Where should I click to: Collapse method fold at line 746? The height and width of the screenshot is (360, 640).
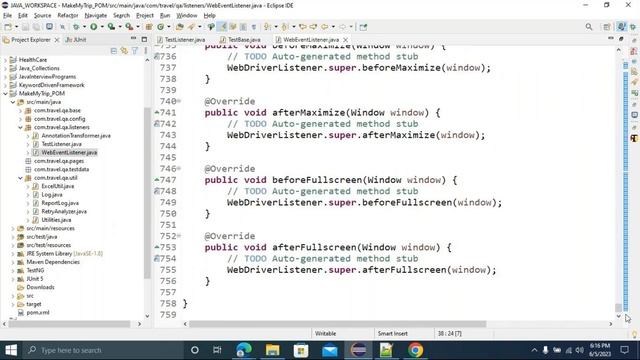point(179,168)
